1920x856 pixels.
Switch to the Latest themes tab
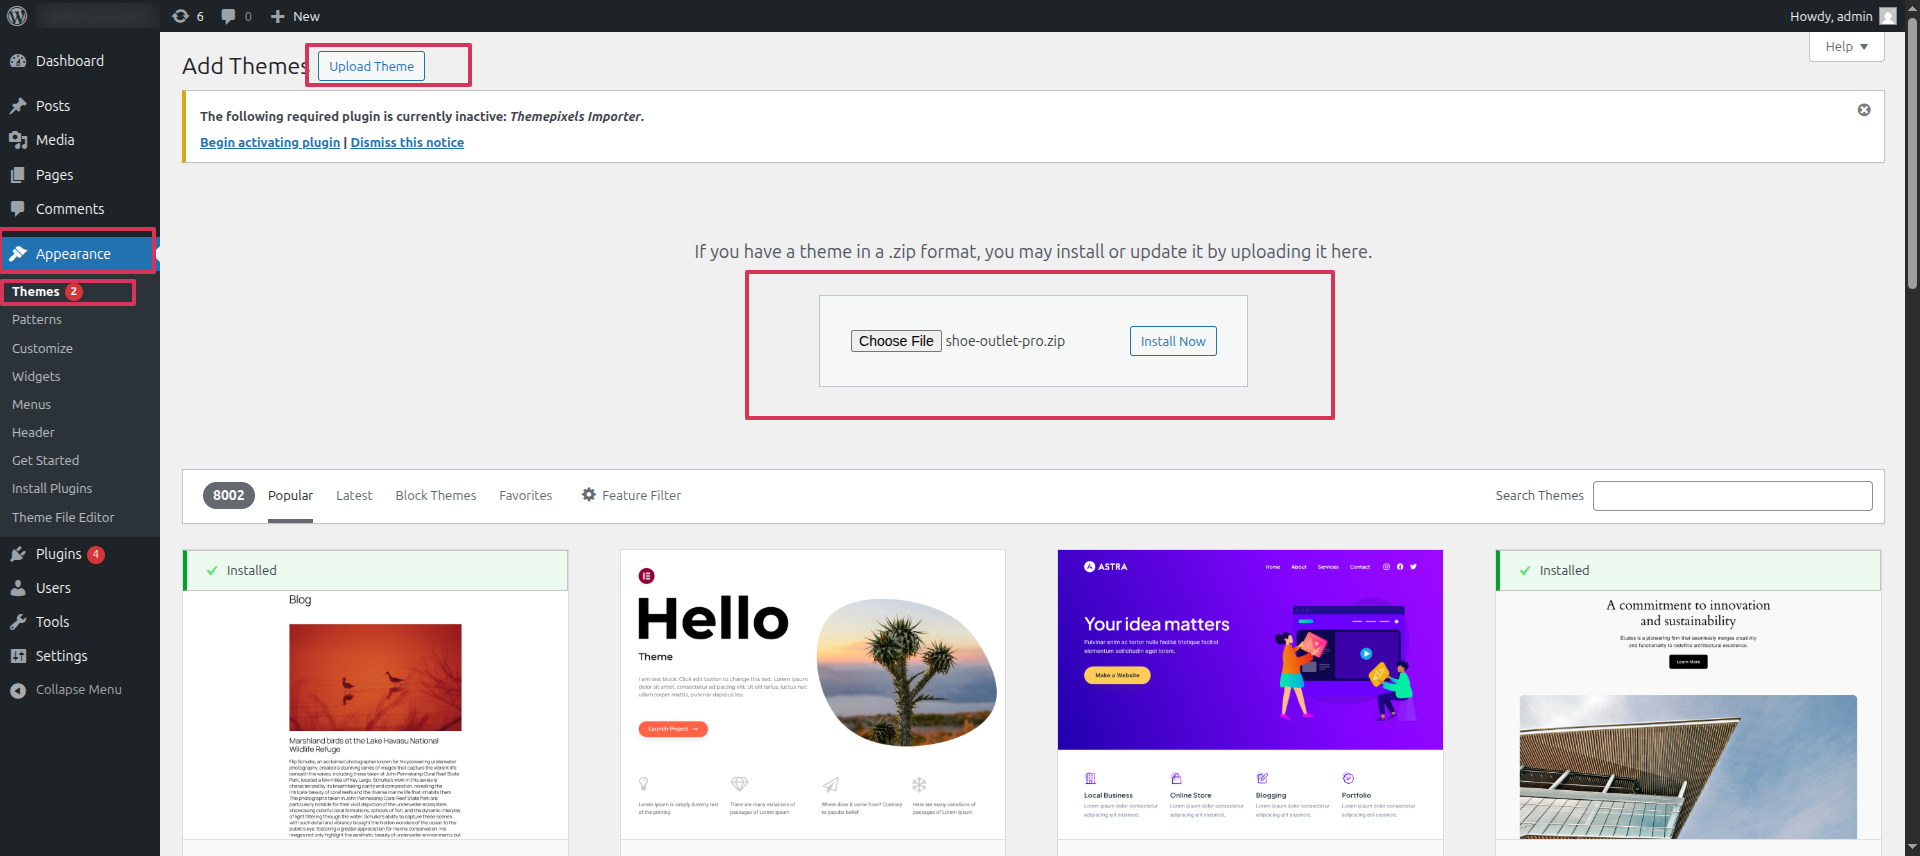click(x=354, y=495)
